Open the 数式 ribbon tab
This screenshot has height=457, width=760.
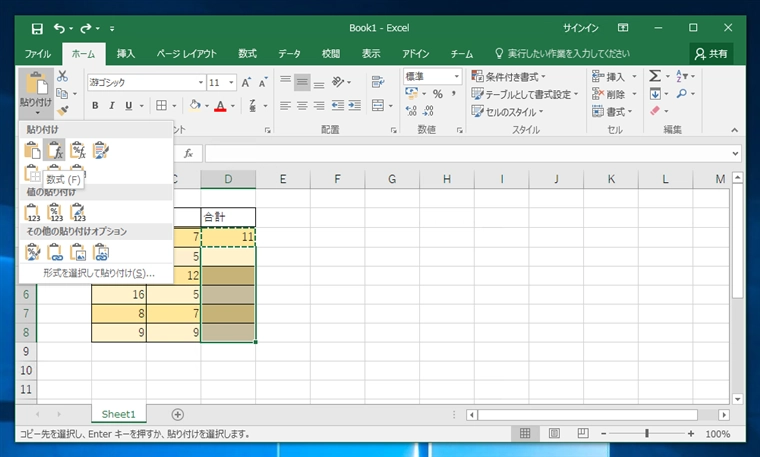(247, 53)
